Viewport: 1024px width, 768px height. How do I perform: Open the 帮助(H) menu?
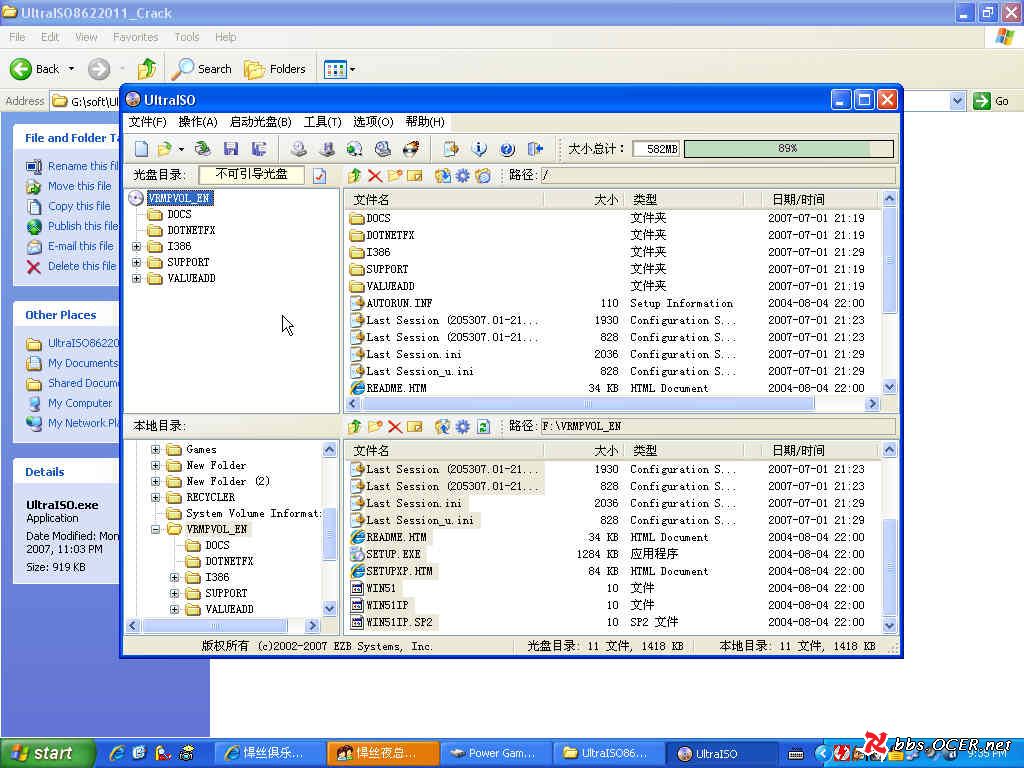click(x=425, y=122)
